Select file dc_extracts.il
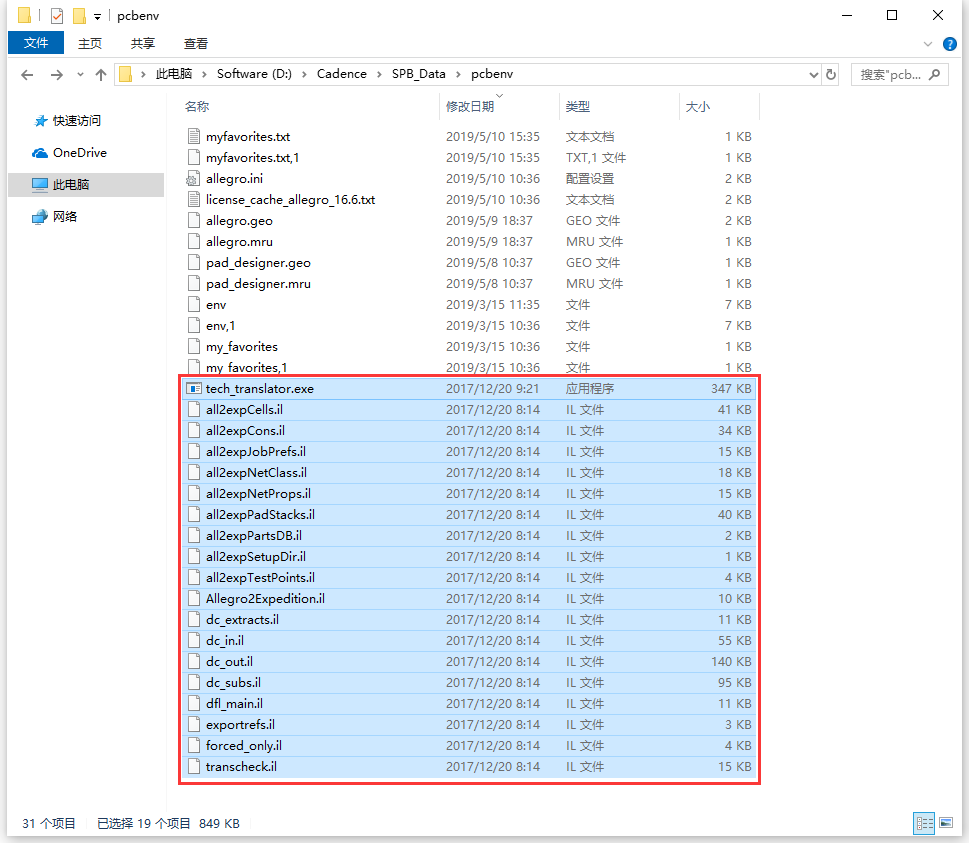 click(242, 620)
